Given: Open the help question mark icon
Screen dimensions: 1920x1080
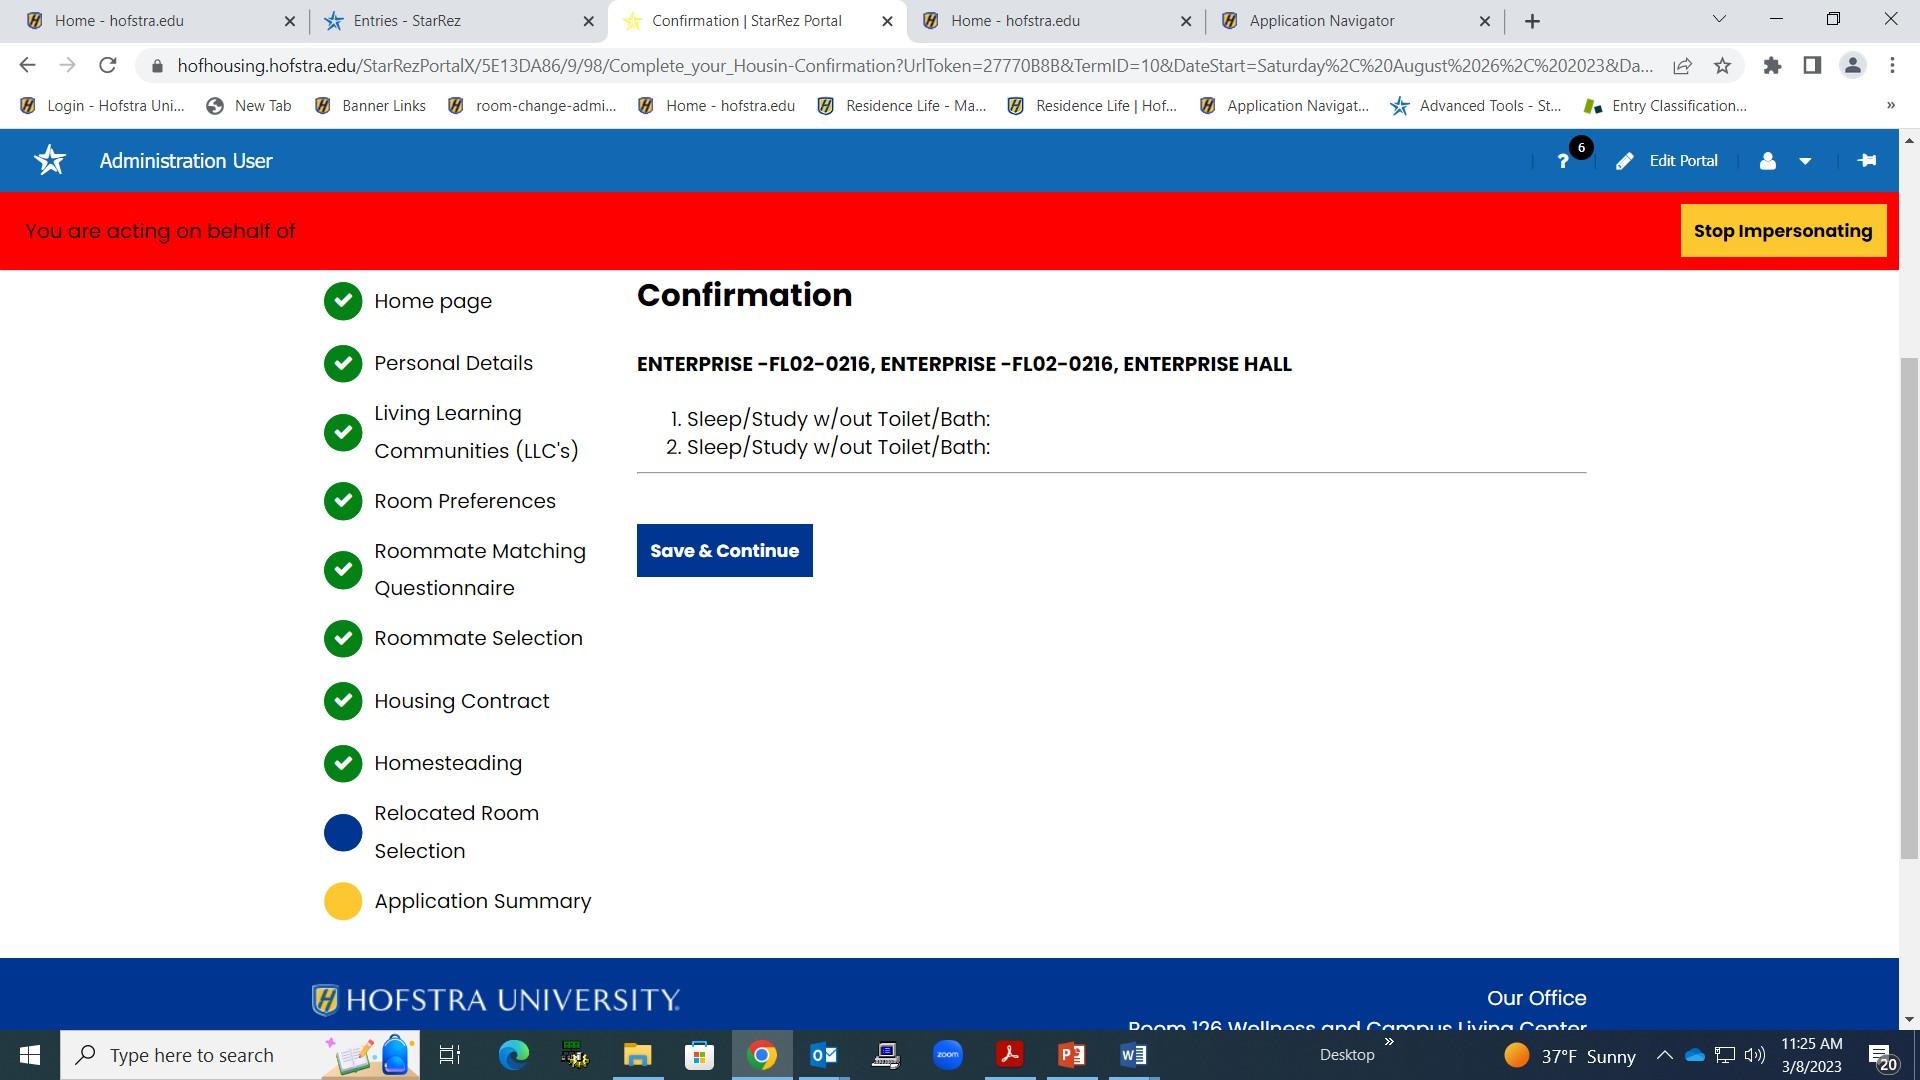Looking at the screenshot, I should click(x=1563, y=161).
